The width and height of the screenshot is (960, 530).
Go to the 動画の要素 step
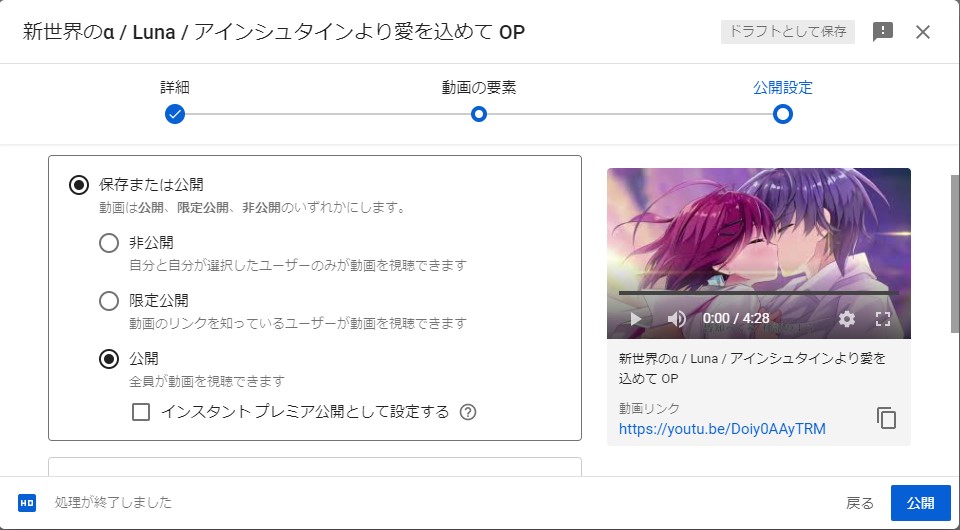[479, 114]
